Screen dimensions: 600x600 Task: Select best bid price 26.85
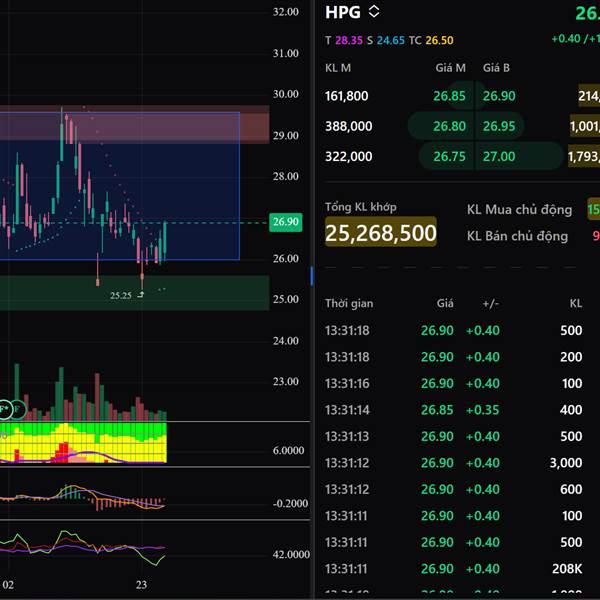point(449,96)
